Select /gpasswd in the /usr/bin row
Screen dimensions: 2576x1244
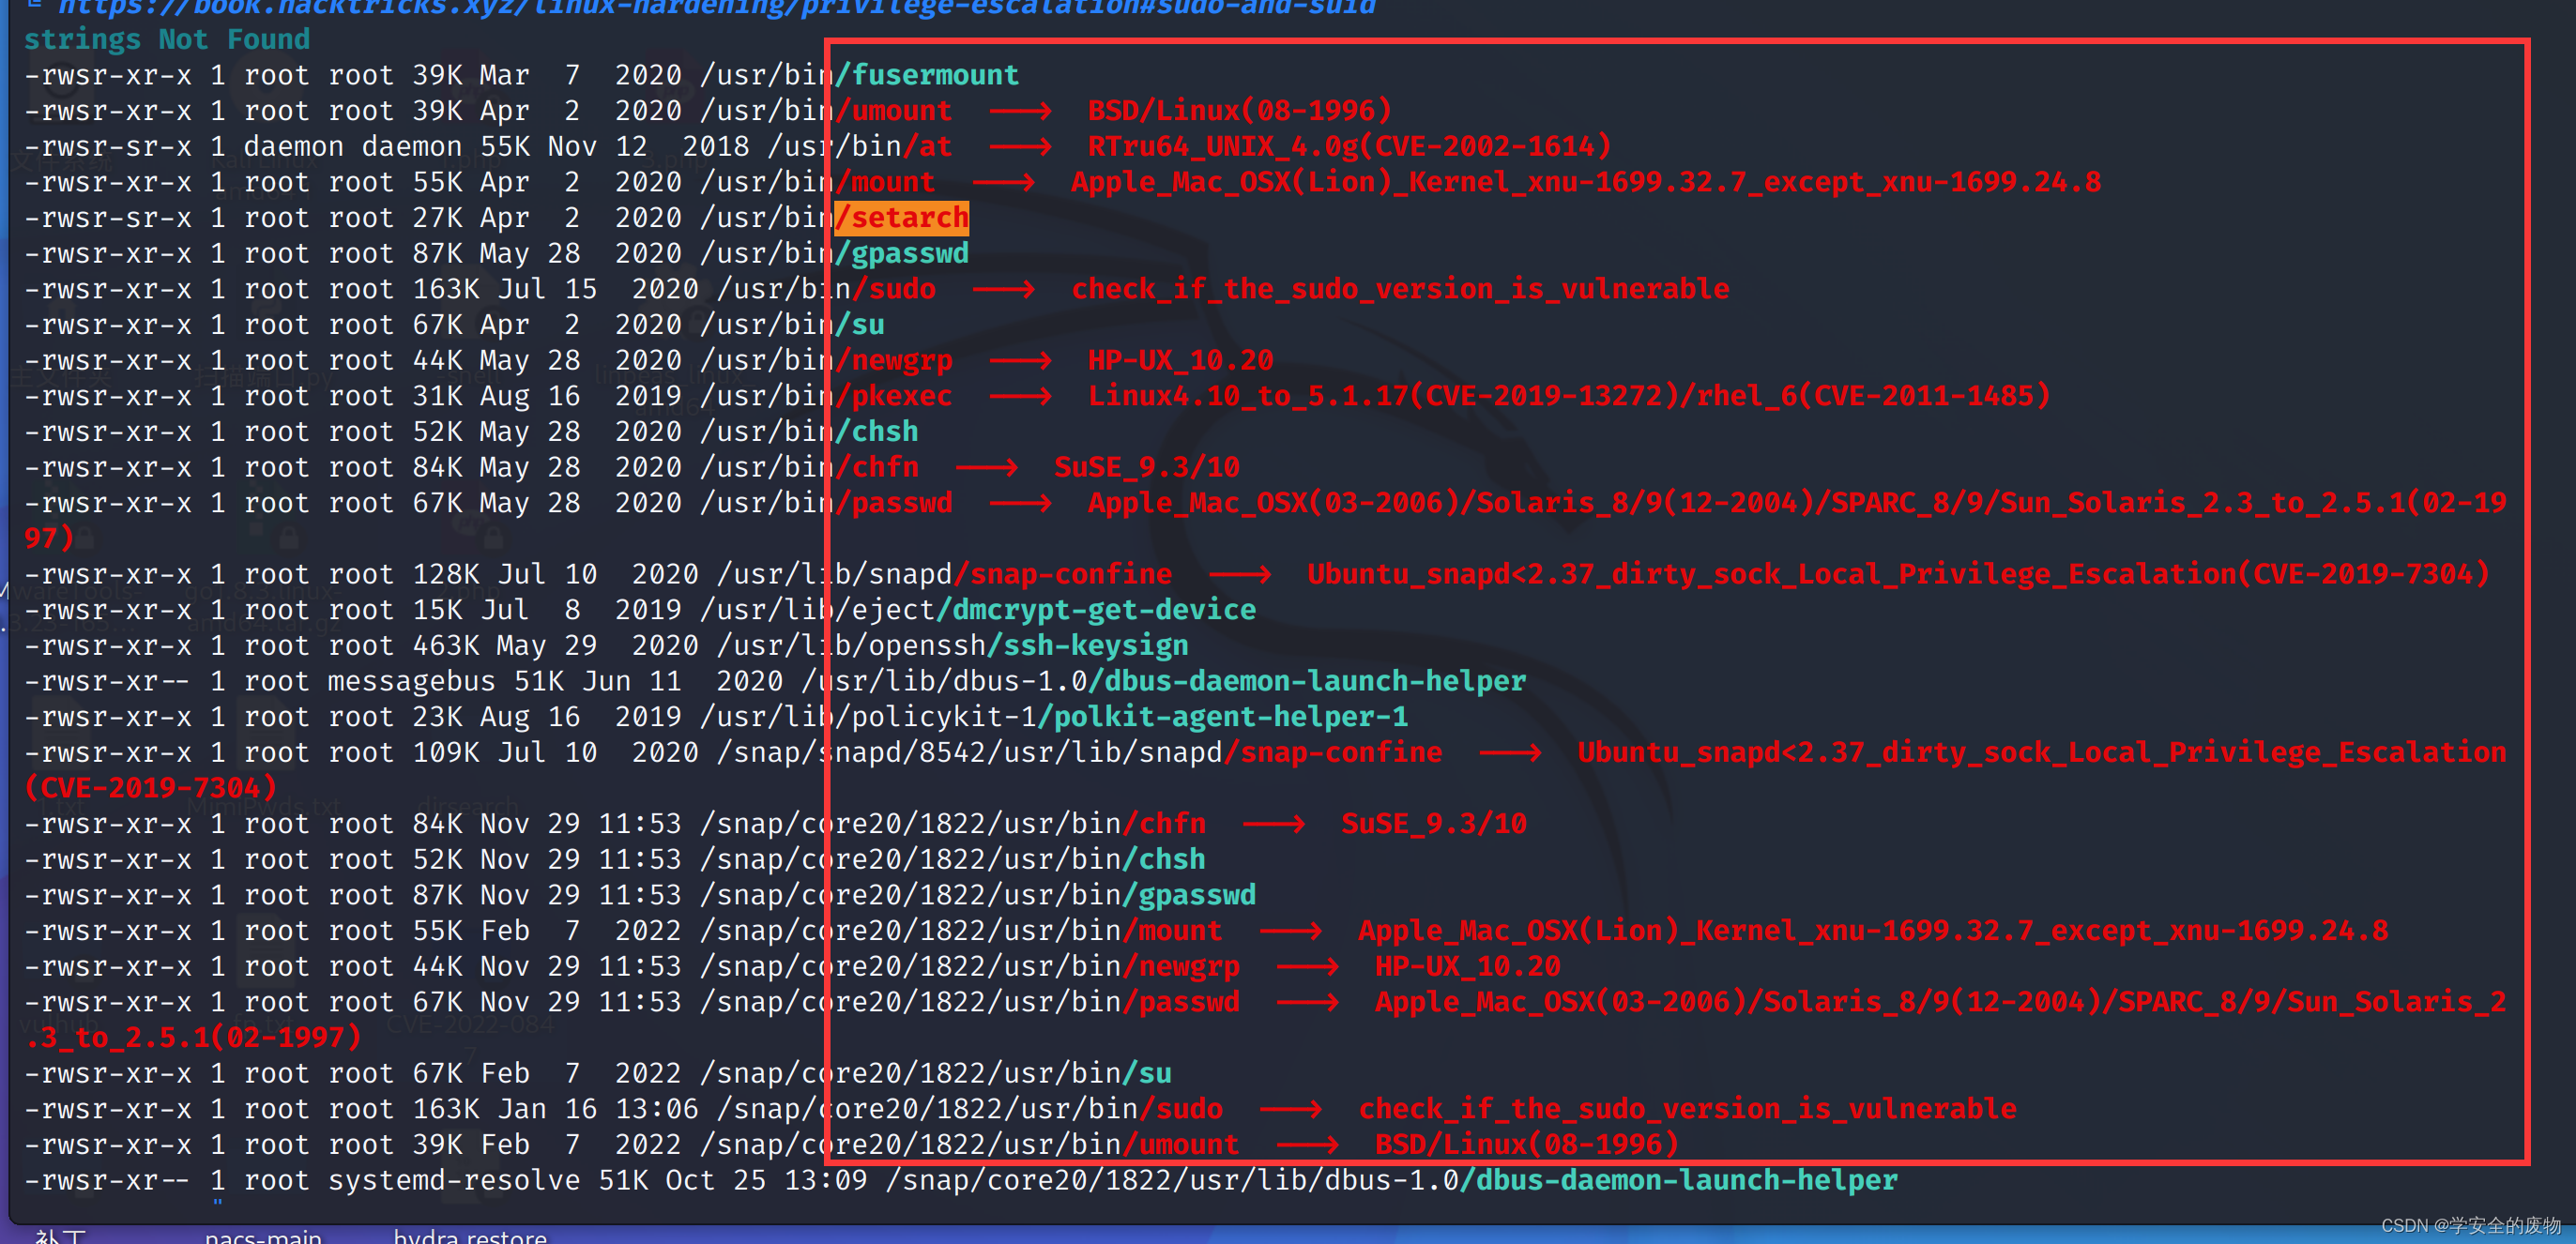(x=902, y=254)
